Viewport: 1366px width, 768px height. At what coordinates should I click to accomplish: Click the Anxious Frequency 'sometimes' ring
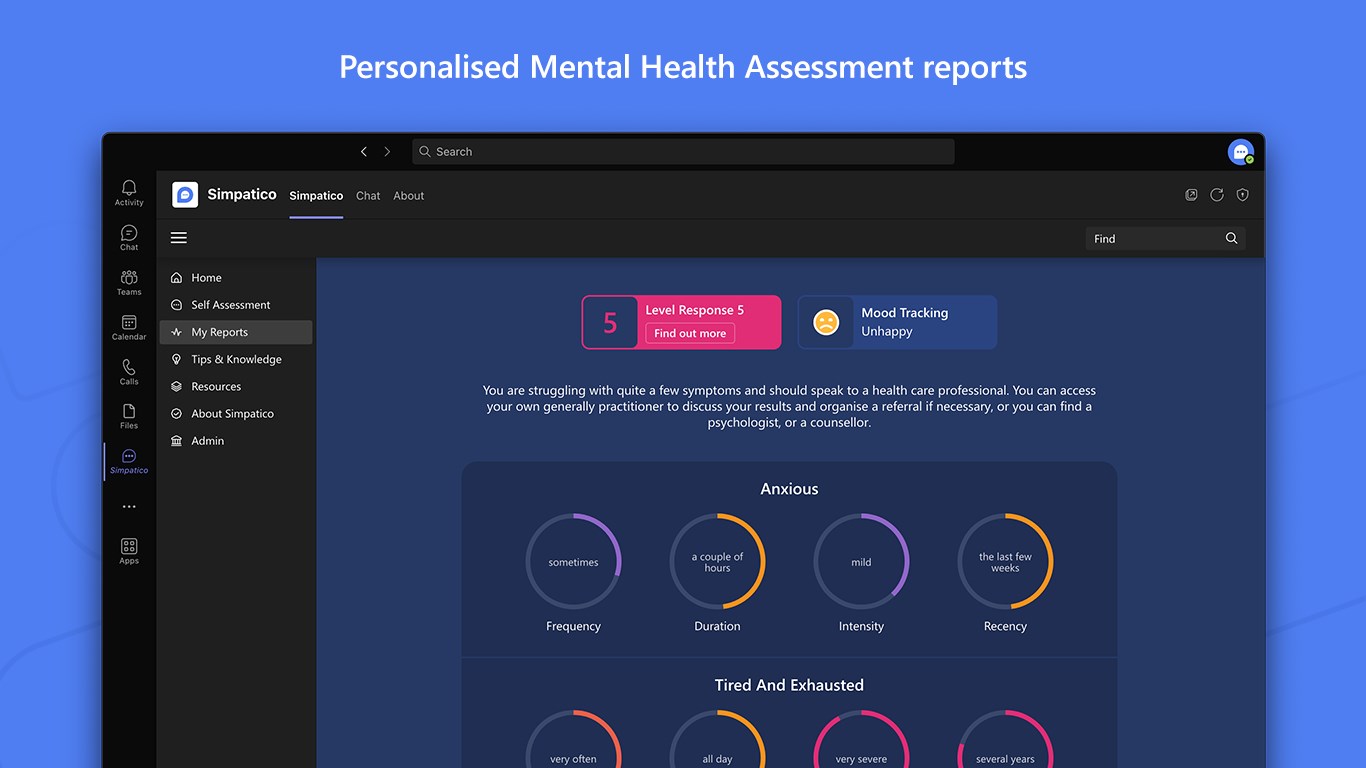pos(574,562)
